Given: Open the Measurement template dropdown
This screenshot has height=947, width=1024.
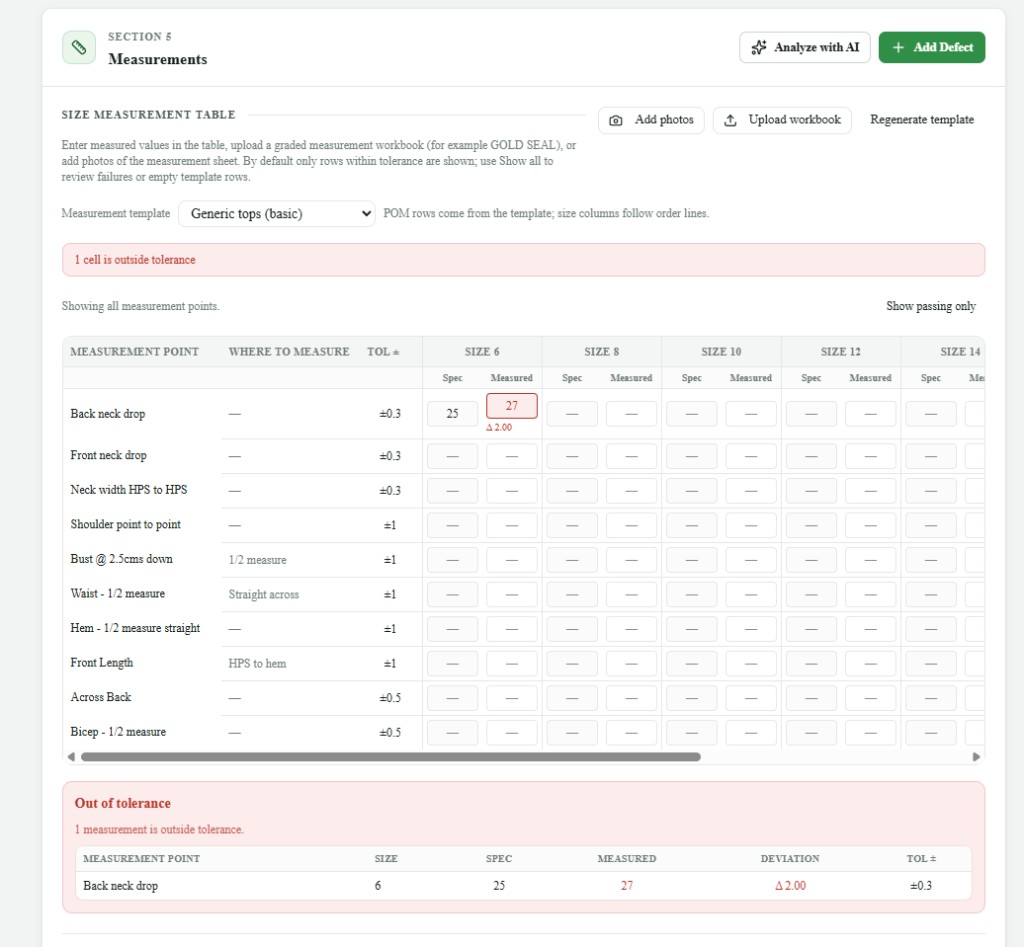Looking at the screenshot, I should tap(277, 214).
